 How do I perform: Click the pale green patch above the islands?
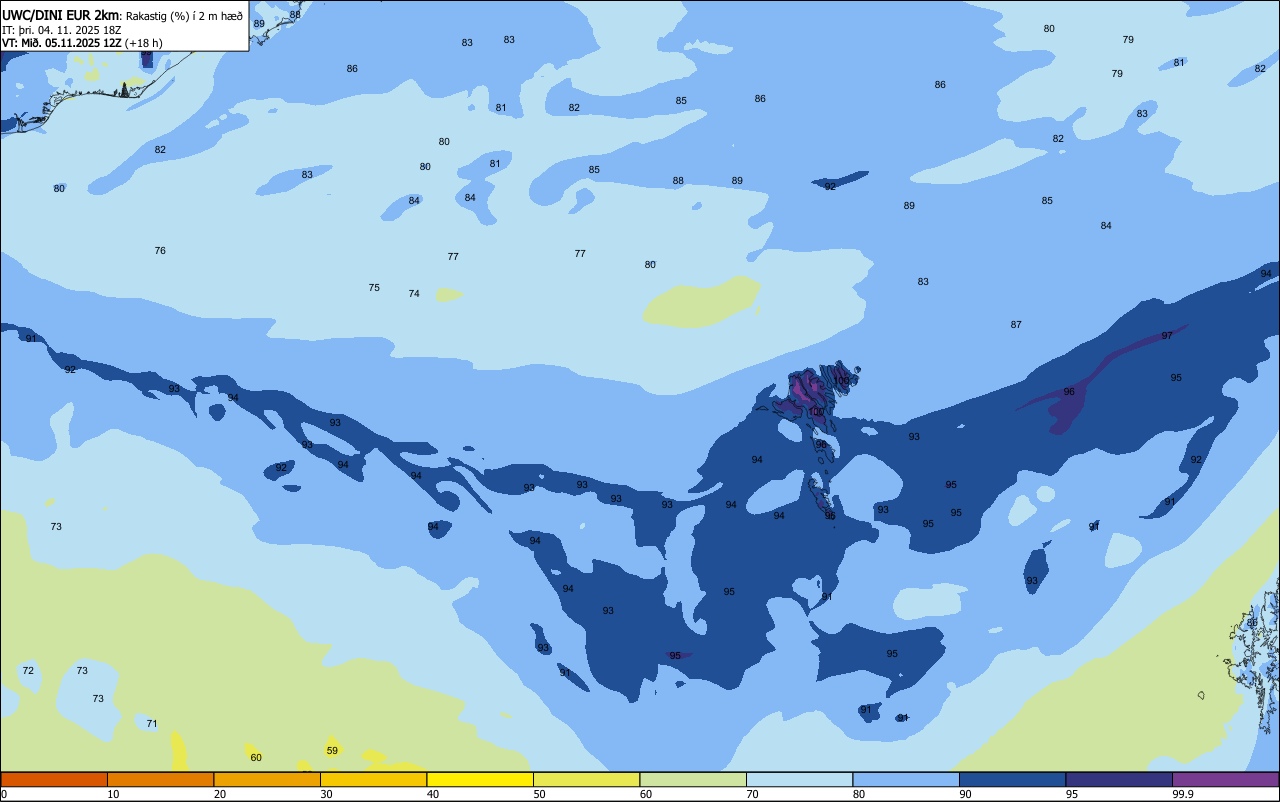703,302
